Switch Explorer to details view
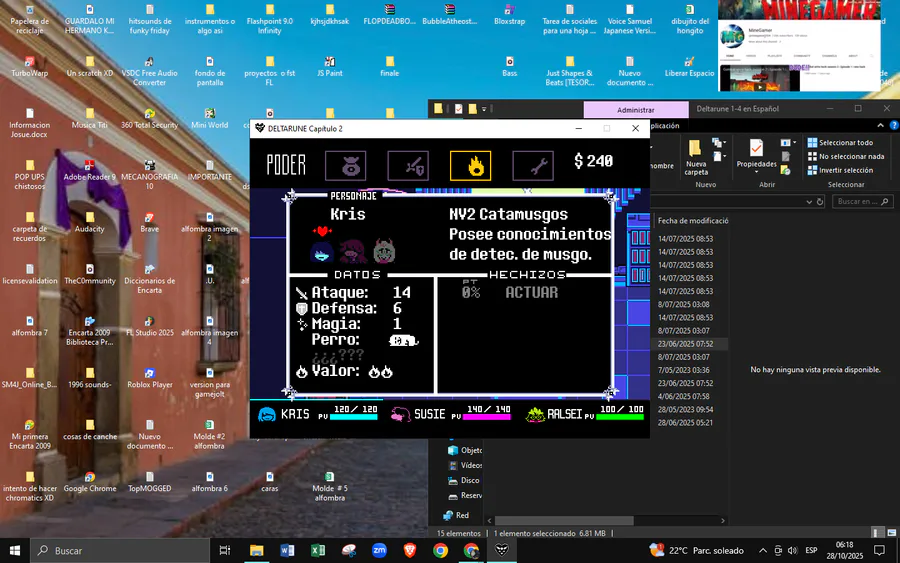The height and width of the screenshot is (563, 900). pyautogui.click(x=878, y=533)
